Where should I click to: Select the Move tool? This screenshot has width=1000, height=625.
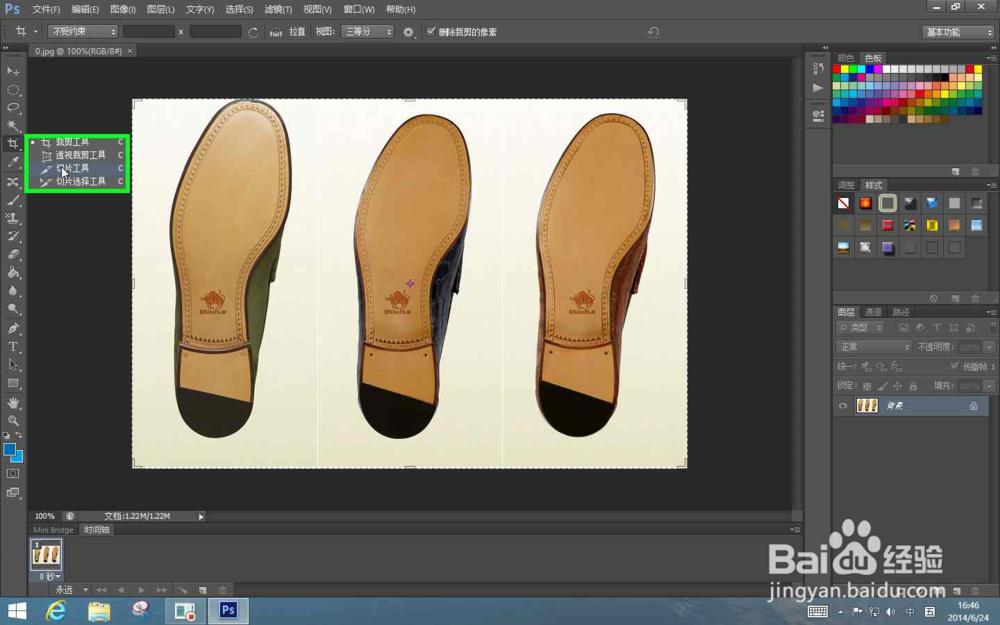click(x=13, y=71)
